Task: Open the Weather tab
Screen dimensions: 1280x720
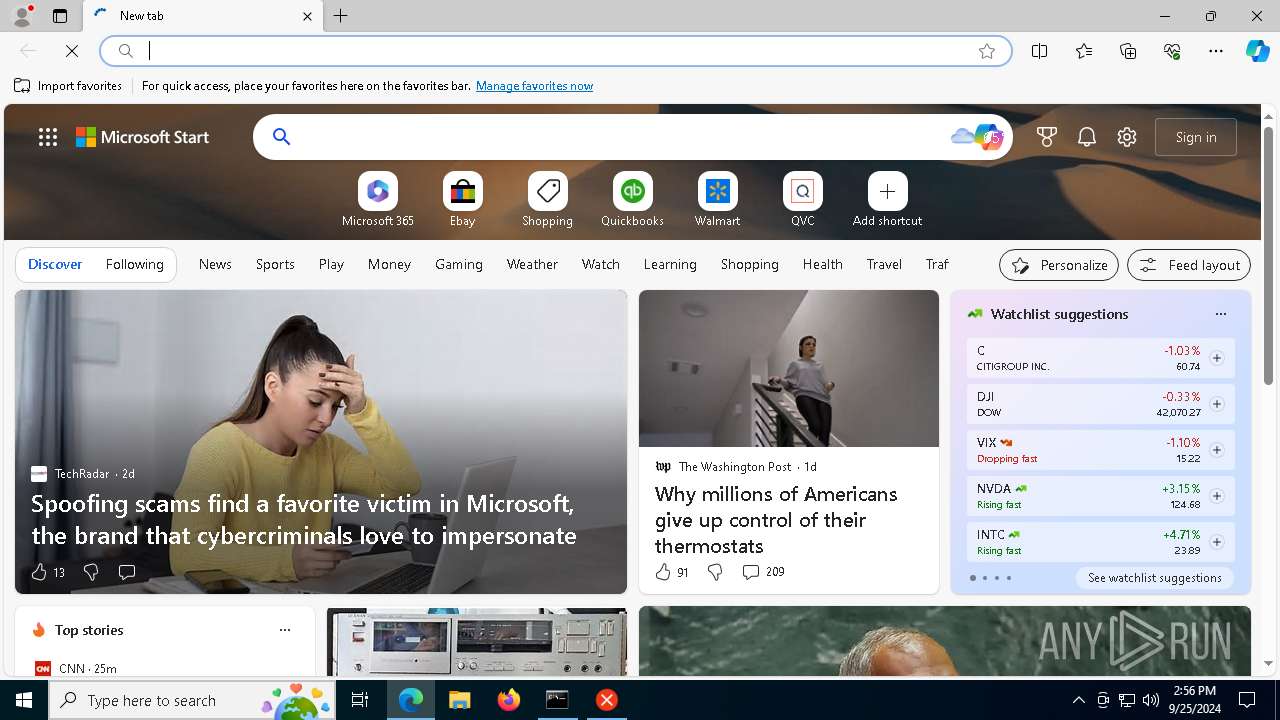Action: 532,265
